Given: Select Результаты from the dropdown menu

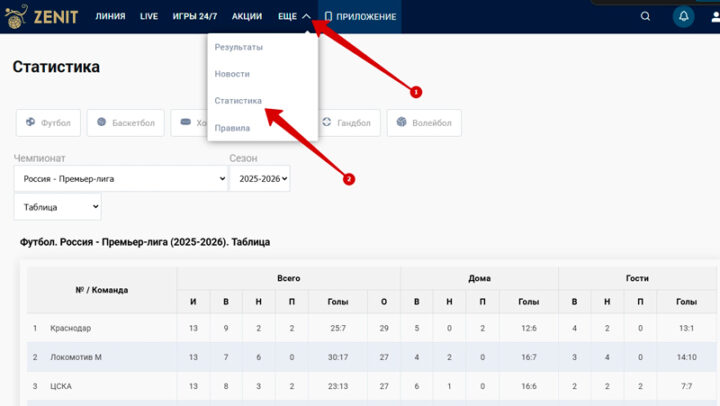Looking at the screenshot, I should [238, 47].
